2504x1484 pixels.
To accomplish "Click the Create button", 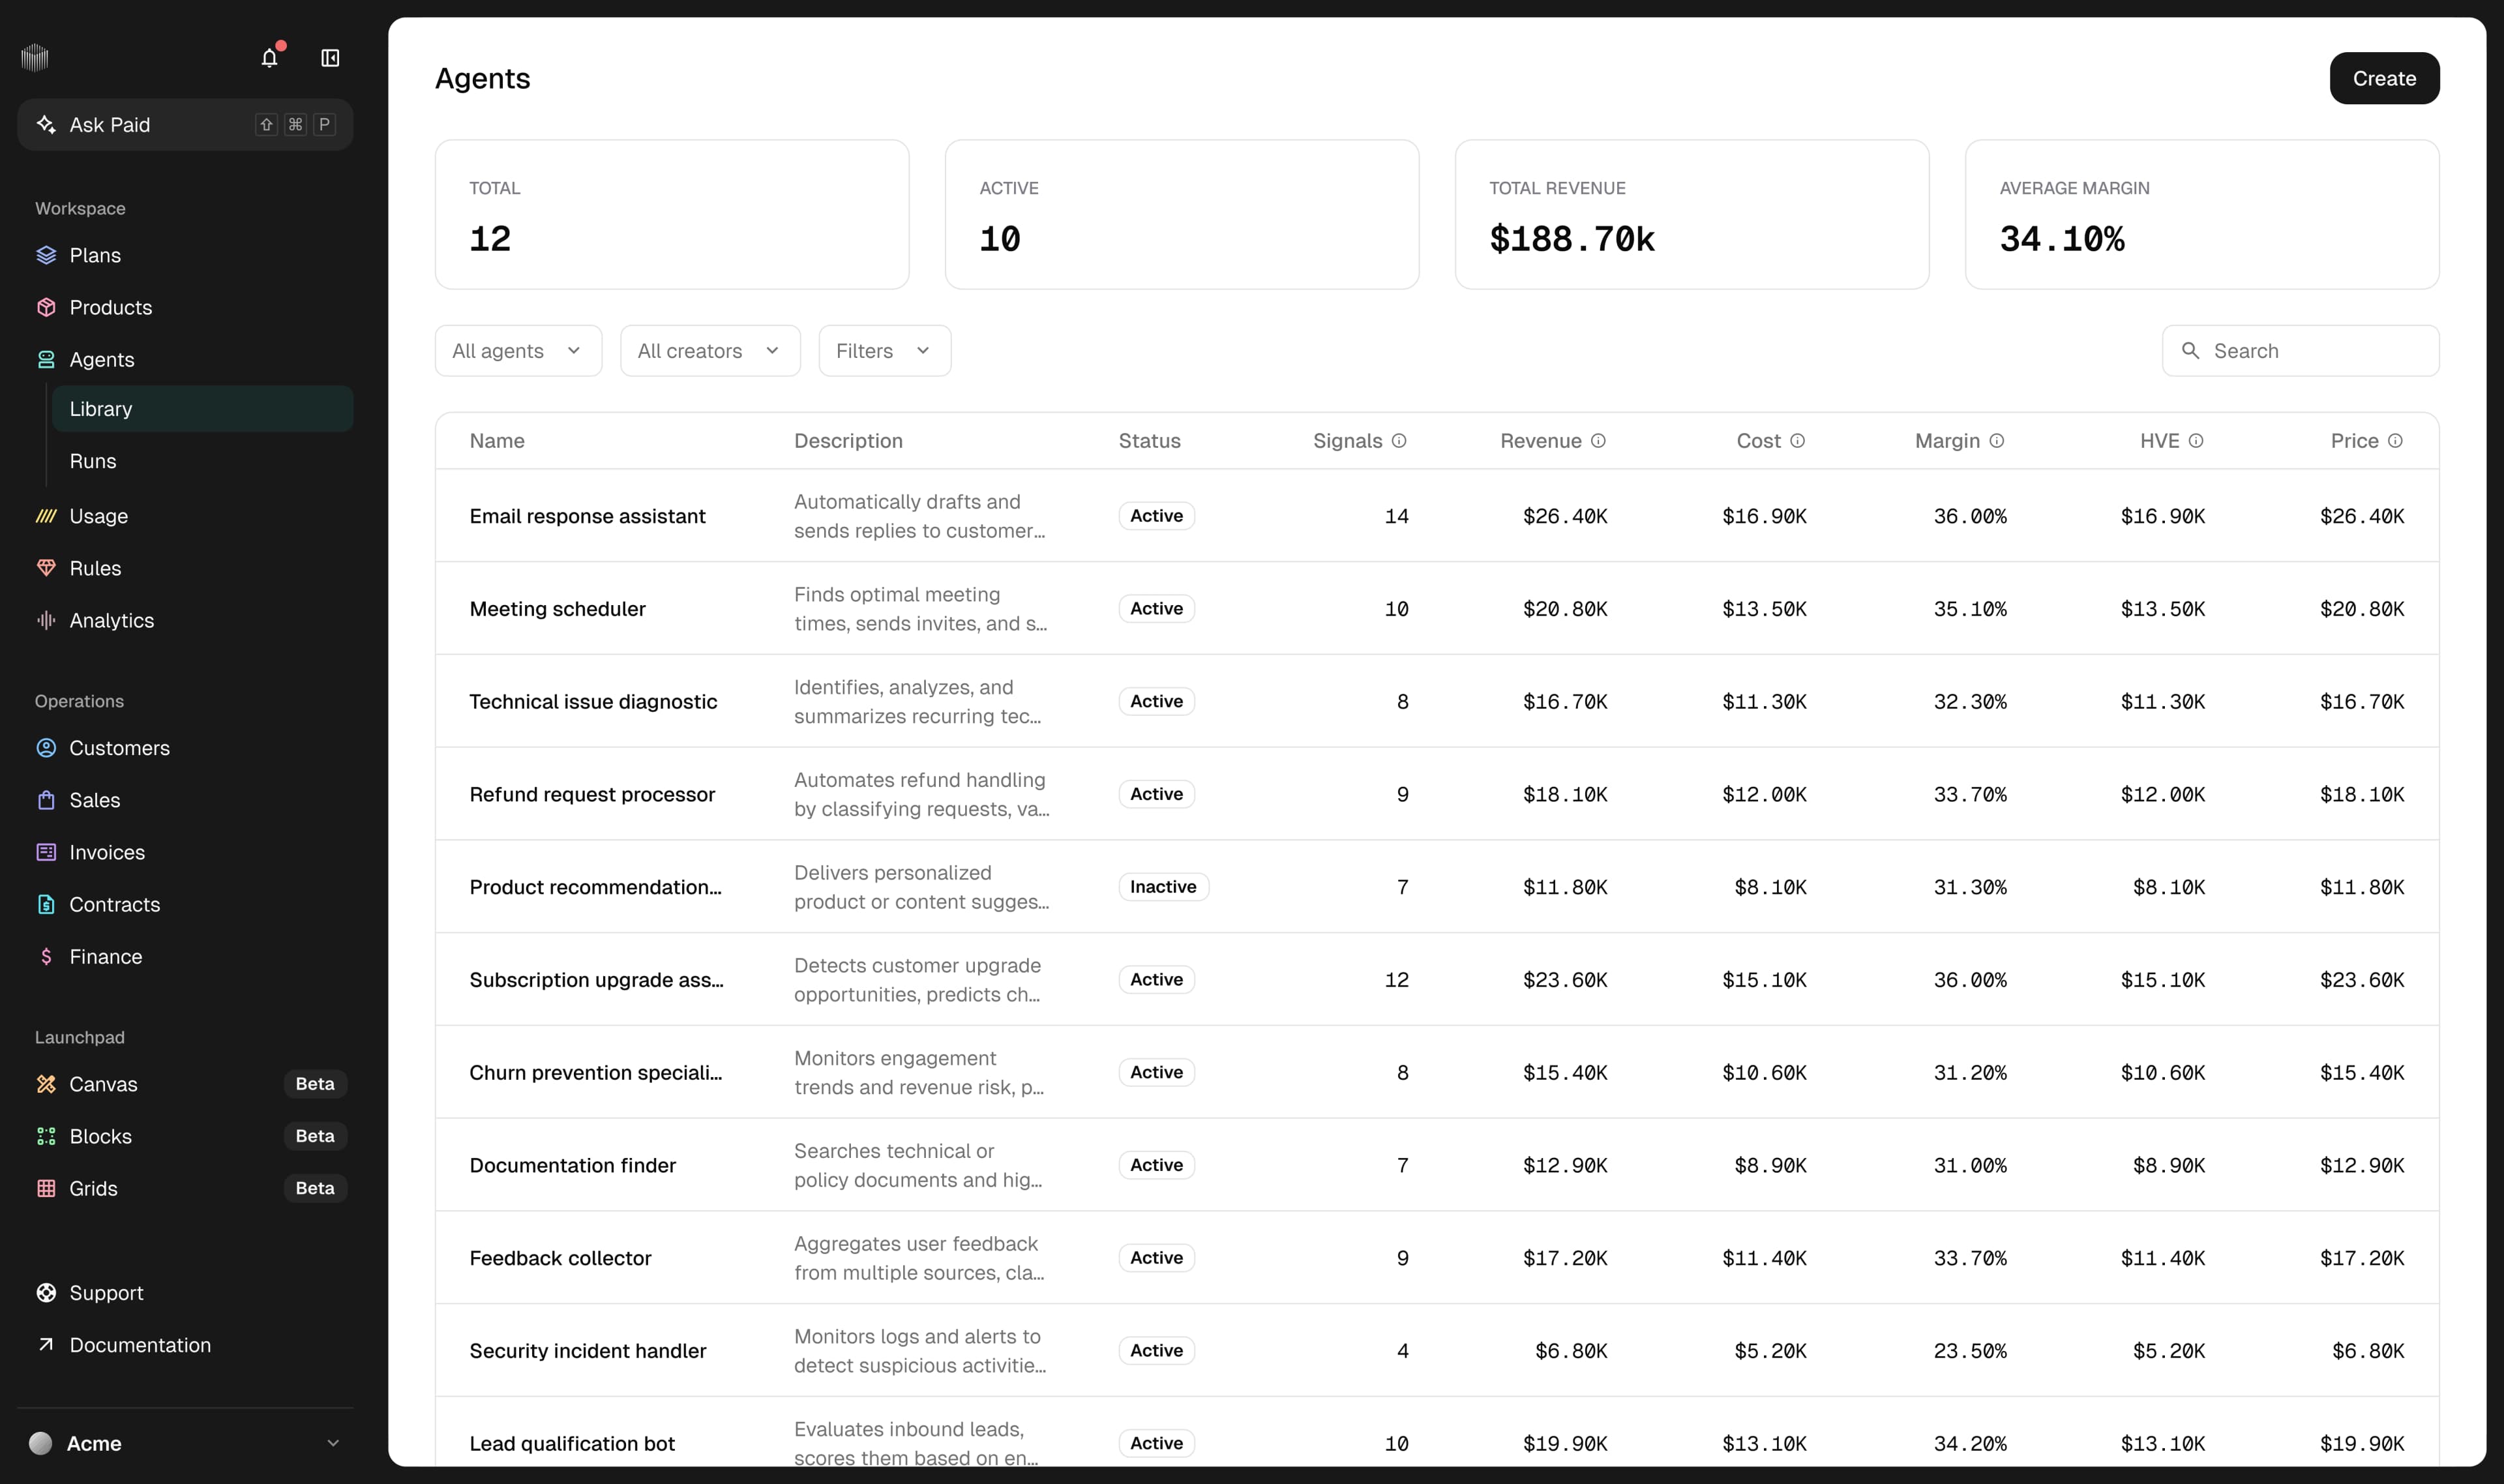I will (2384, 78).
